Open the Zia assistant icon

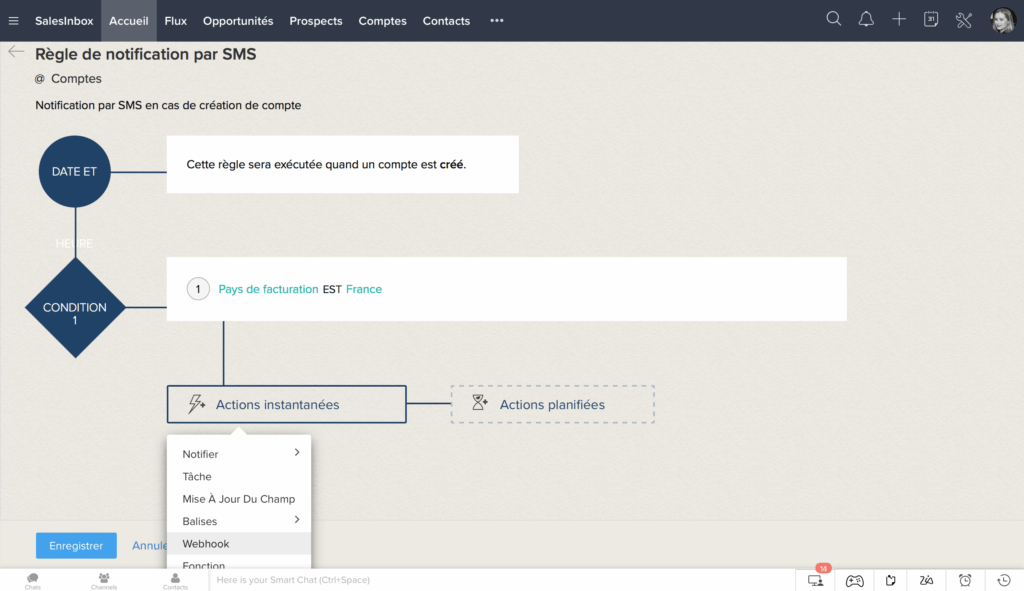[x=926, y=580]
